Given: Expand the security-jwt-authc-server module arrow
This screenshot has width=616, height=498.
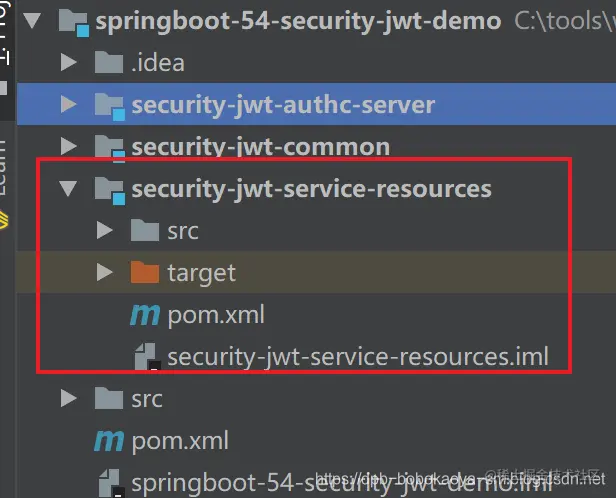Looking at the screenshot, I should (x=69, y=104).
